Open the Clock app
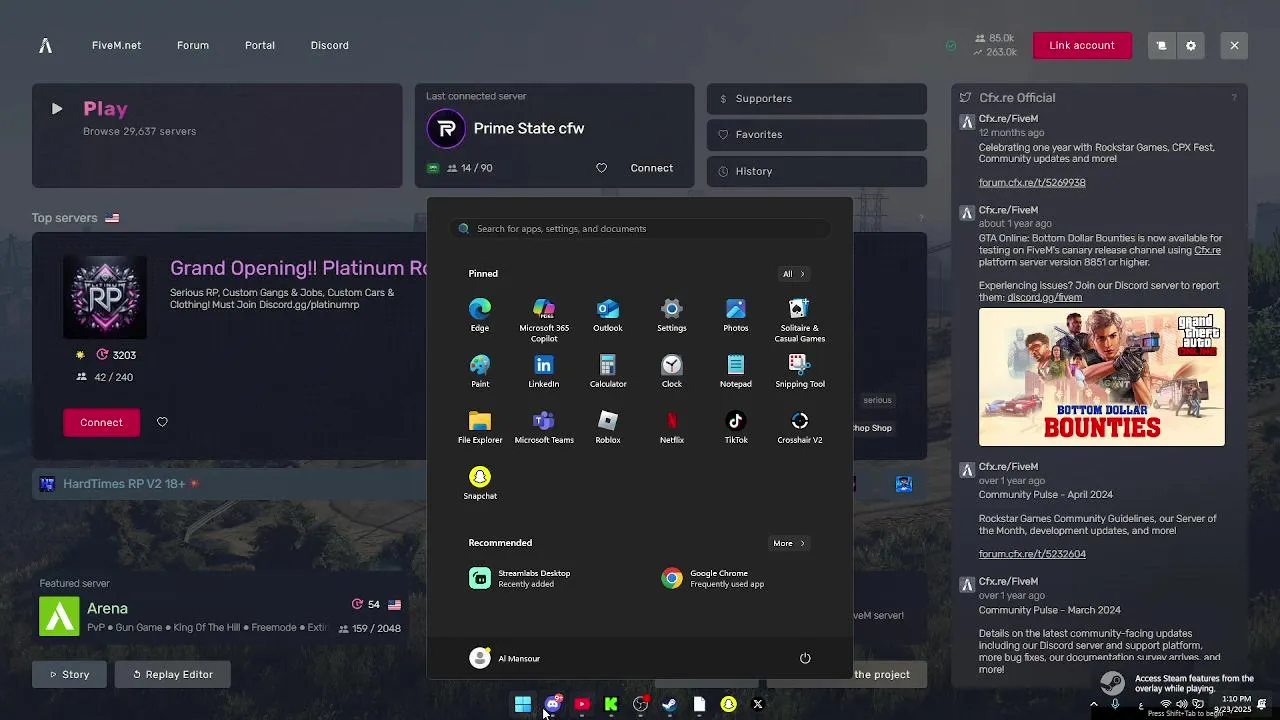The width and height of the screenshot is (1280, 720). pyautogui.click(x=672, y=370)
